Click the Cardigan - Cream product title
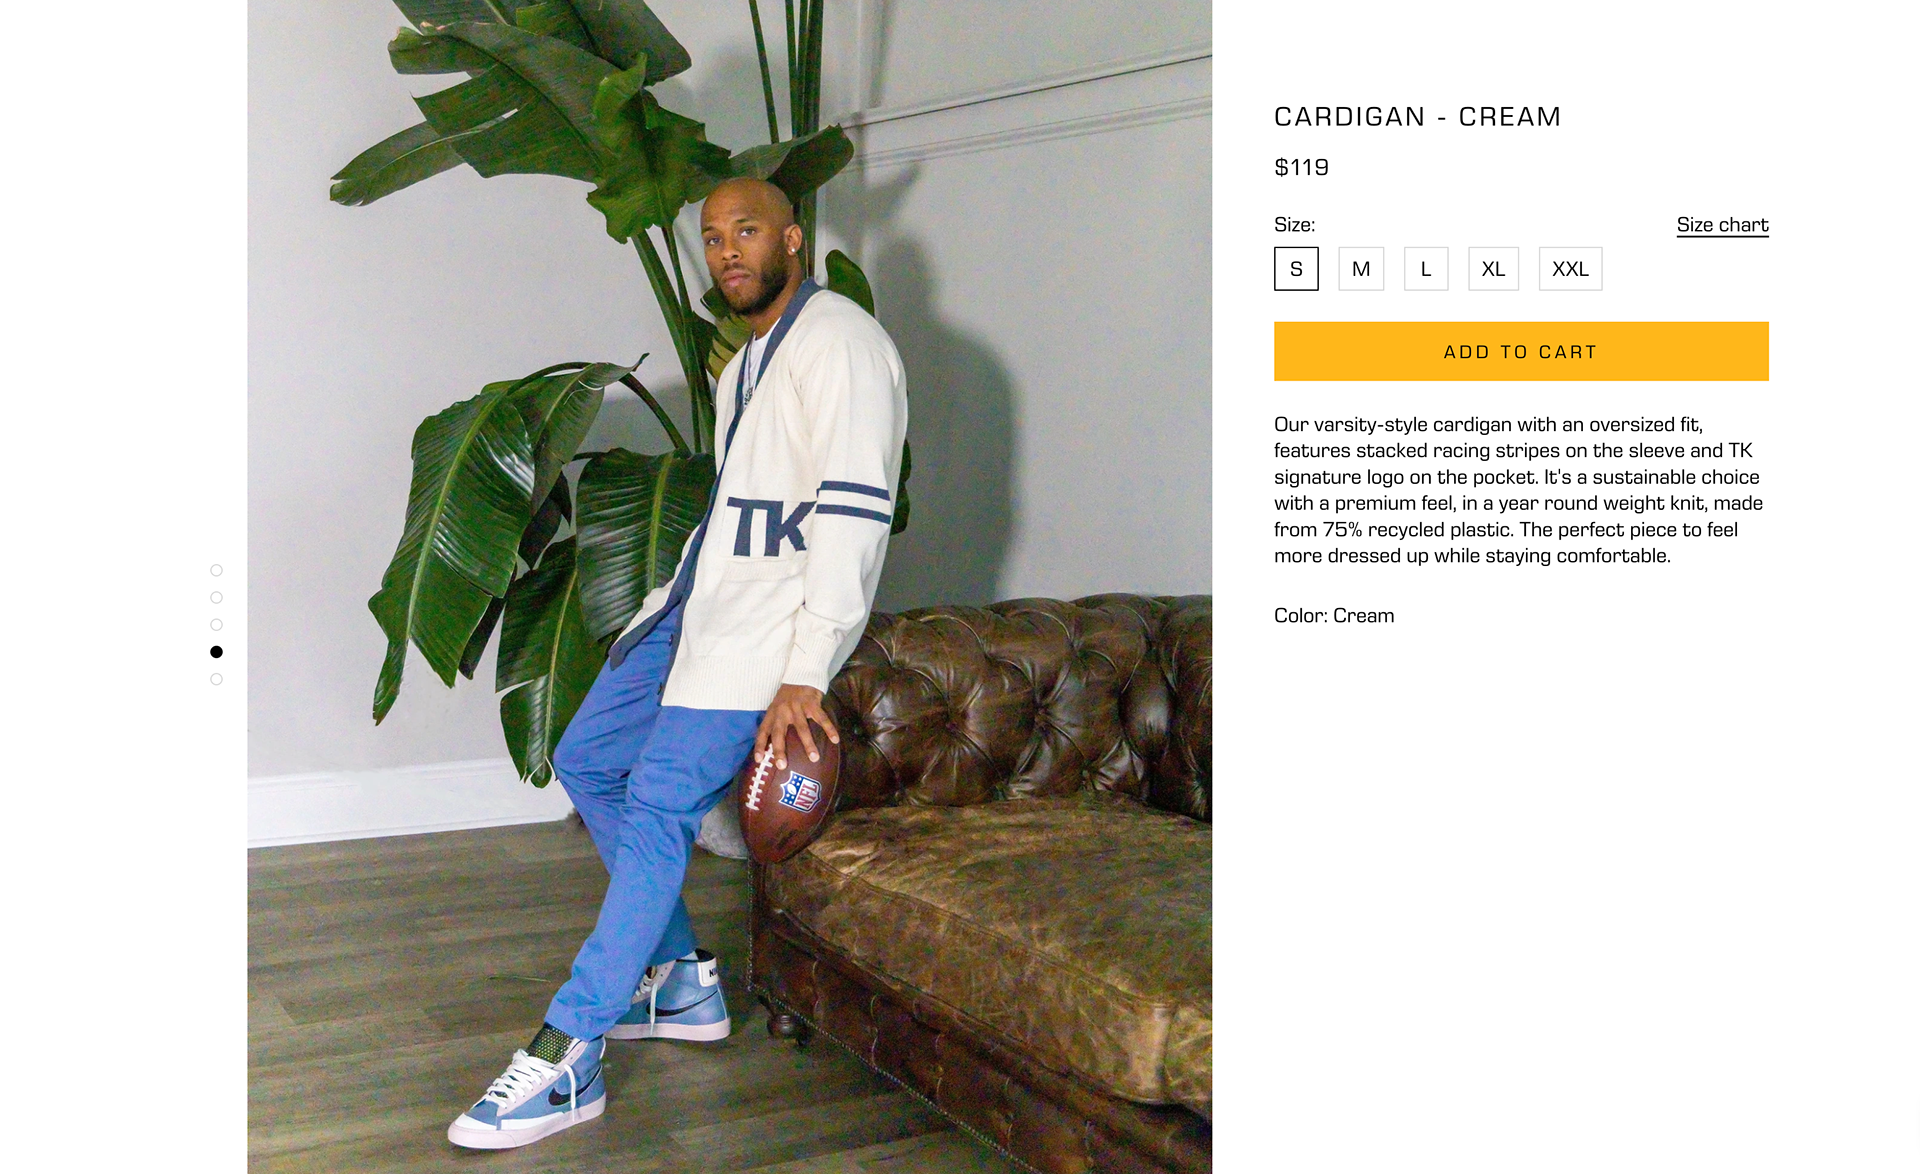1920x1174 pixels. (1417, 117)
